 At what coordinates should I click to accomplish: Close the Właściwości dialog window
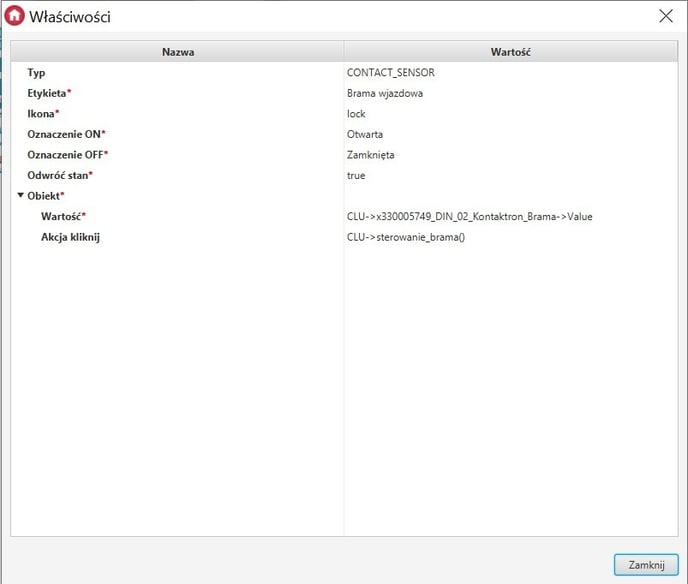pyautogui.click(x=666, y=16)
